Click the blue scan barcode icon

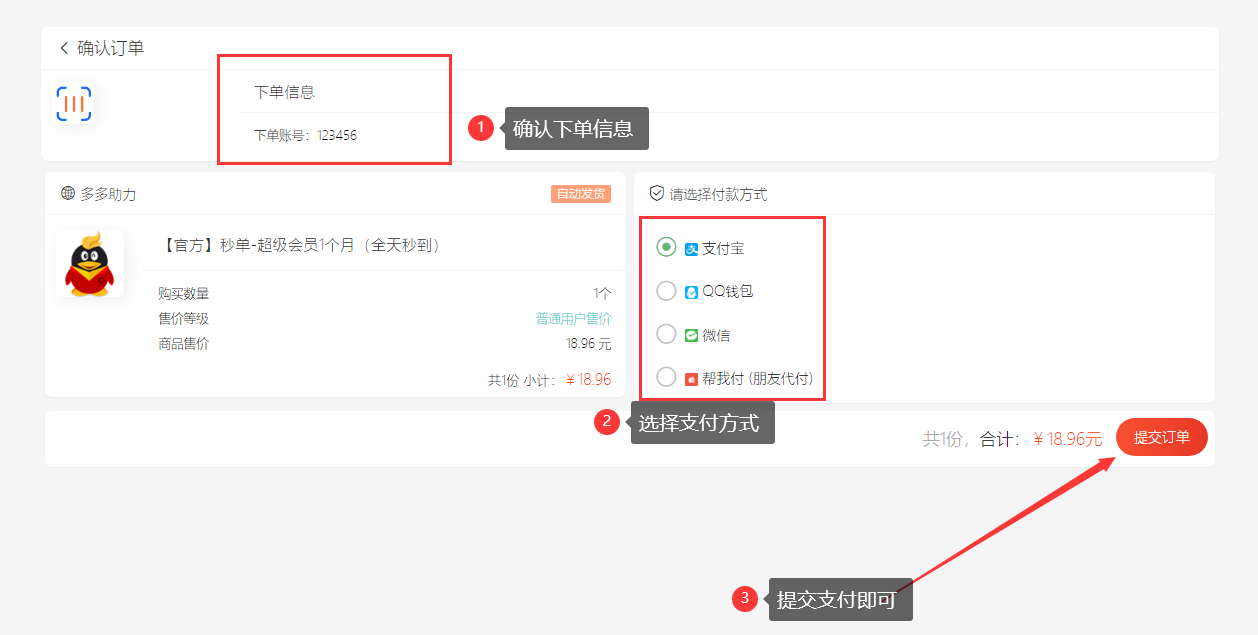(74, 104)
